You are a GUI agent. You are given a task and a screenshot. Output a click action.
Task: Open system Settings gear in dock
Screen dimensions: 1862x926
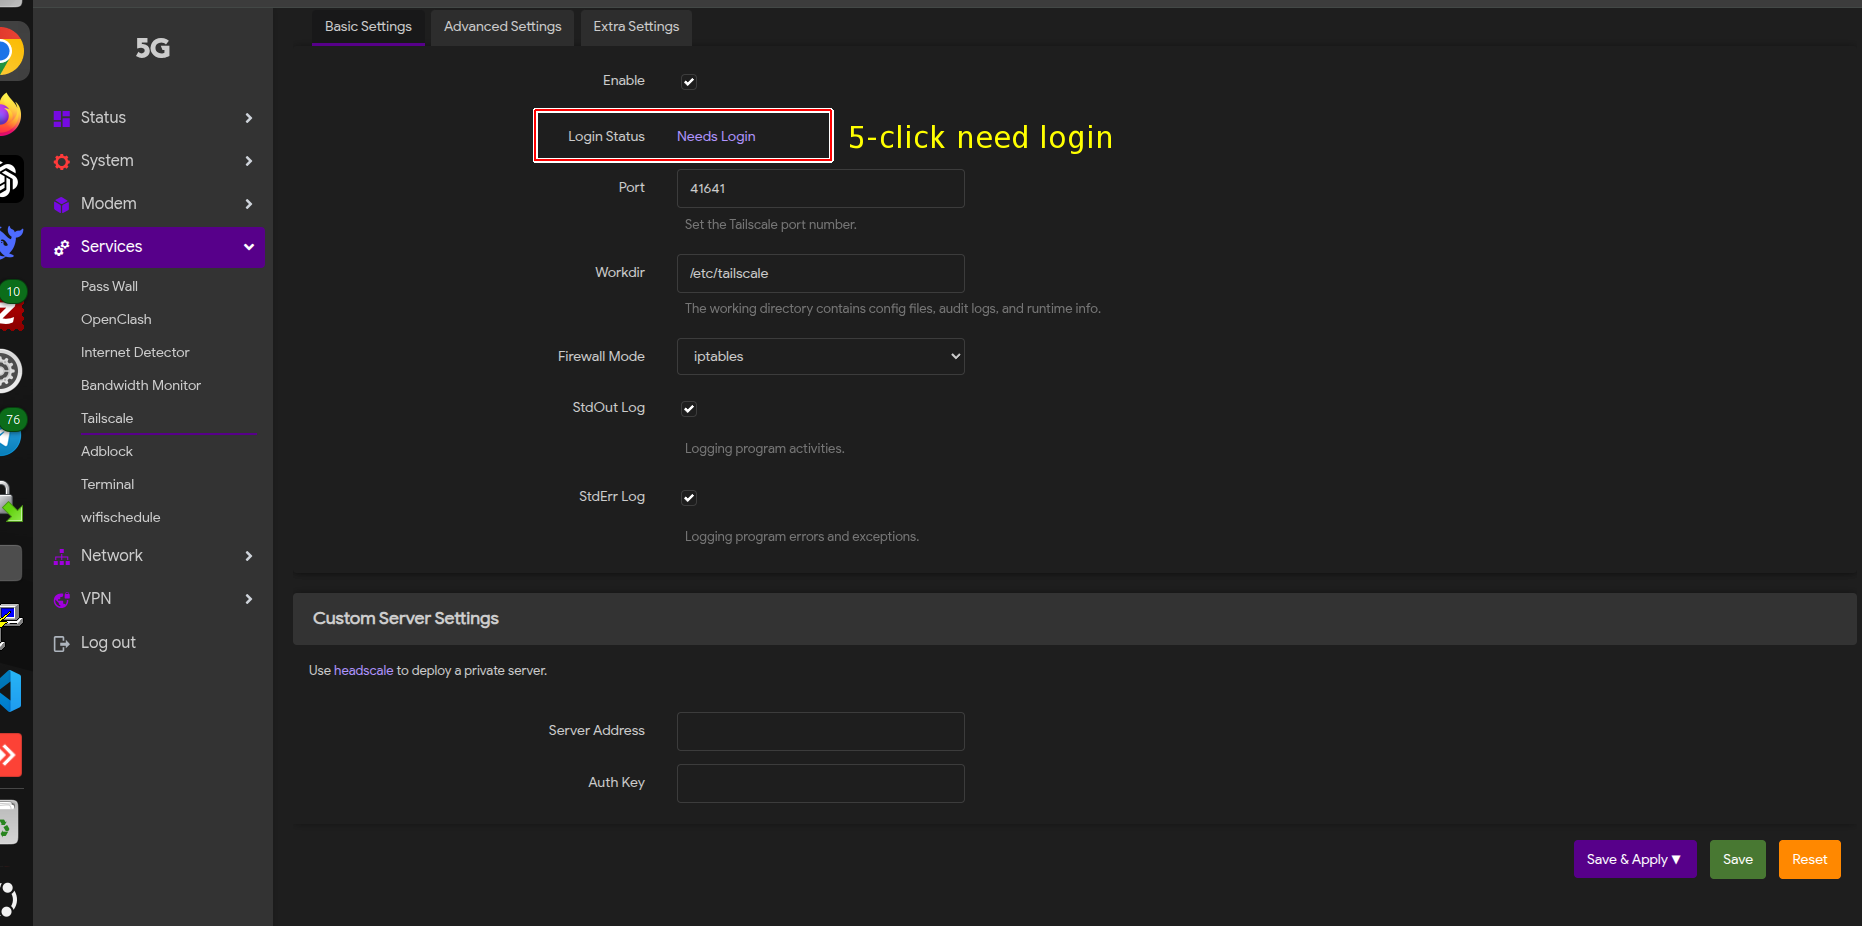9,371
